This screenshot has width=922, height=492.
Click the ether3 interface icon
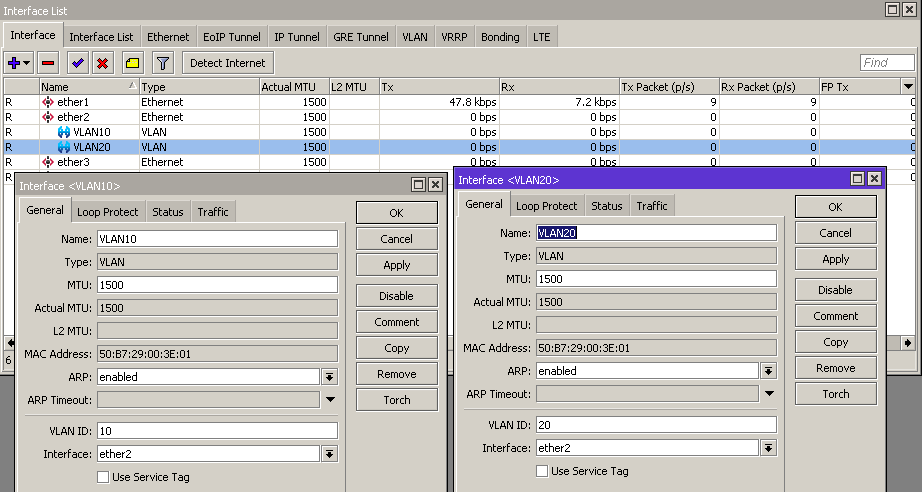pos(48,162)
